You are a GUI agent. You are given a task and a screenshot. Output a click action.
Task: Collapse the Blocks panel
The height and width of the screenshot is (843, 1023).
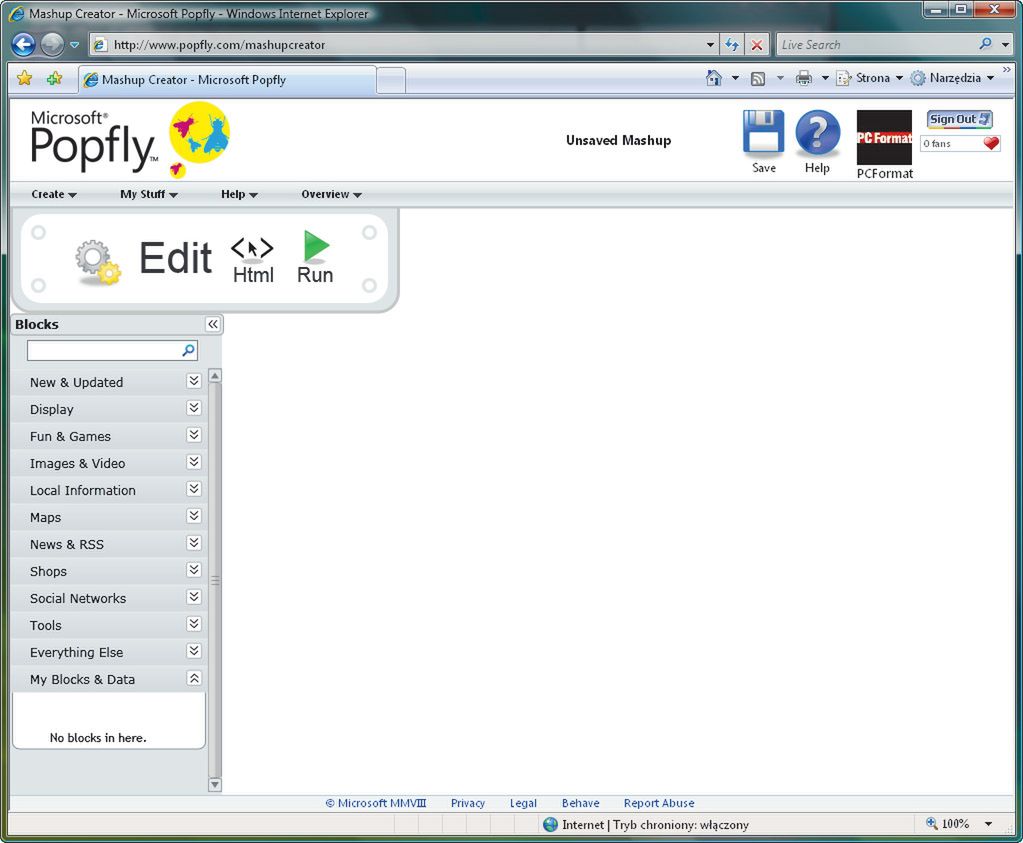tap(213, 324)
